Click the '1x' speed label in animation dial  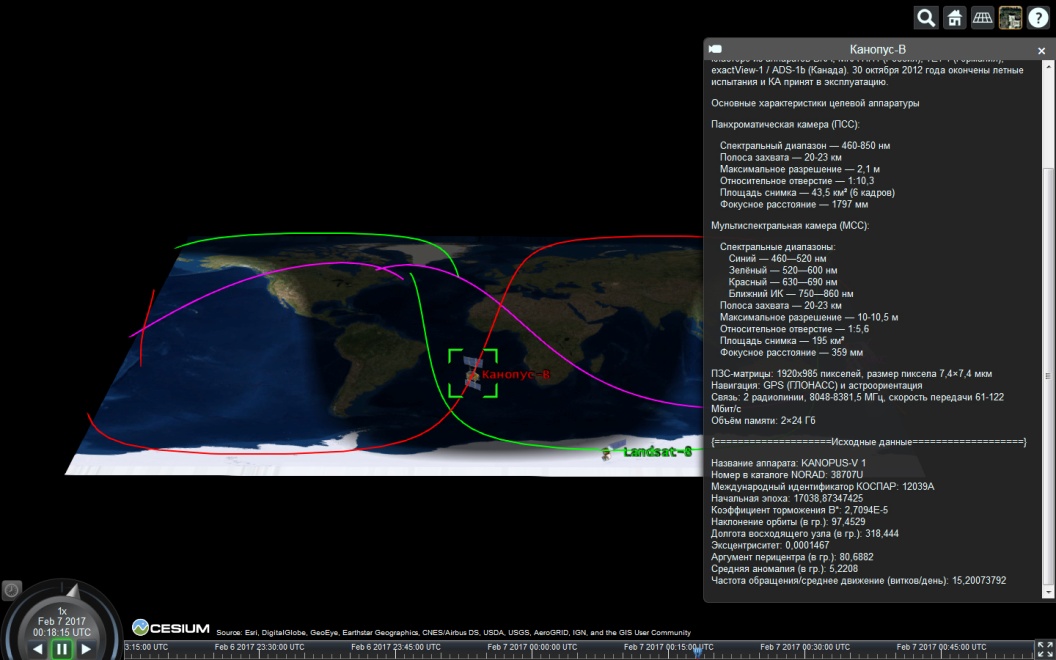(x=62, y=612)
